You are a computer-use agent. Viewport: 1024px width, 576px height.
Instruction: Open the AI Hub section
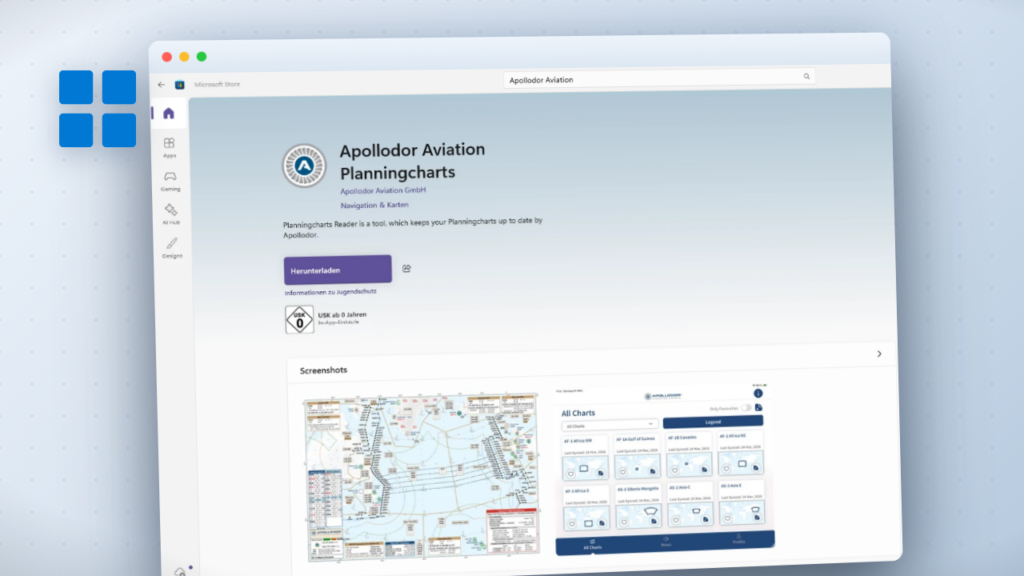click(x=171, y=214)
